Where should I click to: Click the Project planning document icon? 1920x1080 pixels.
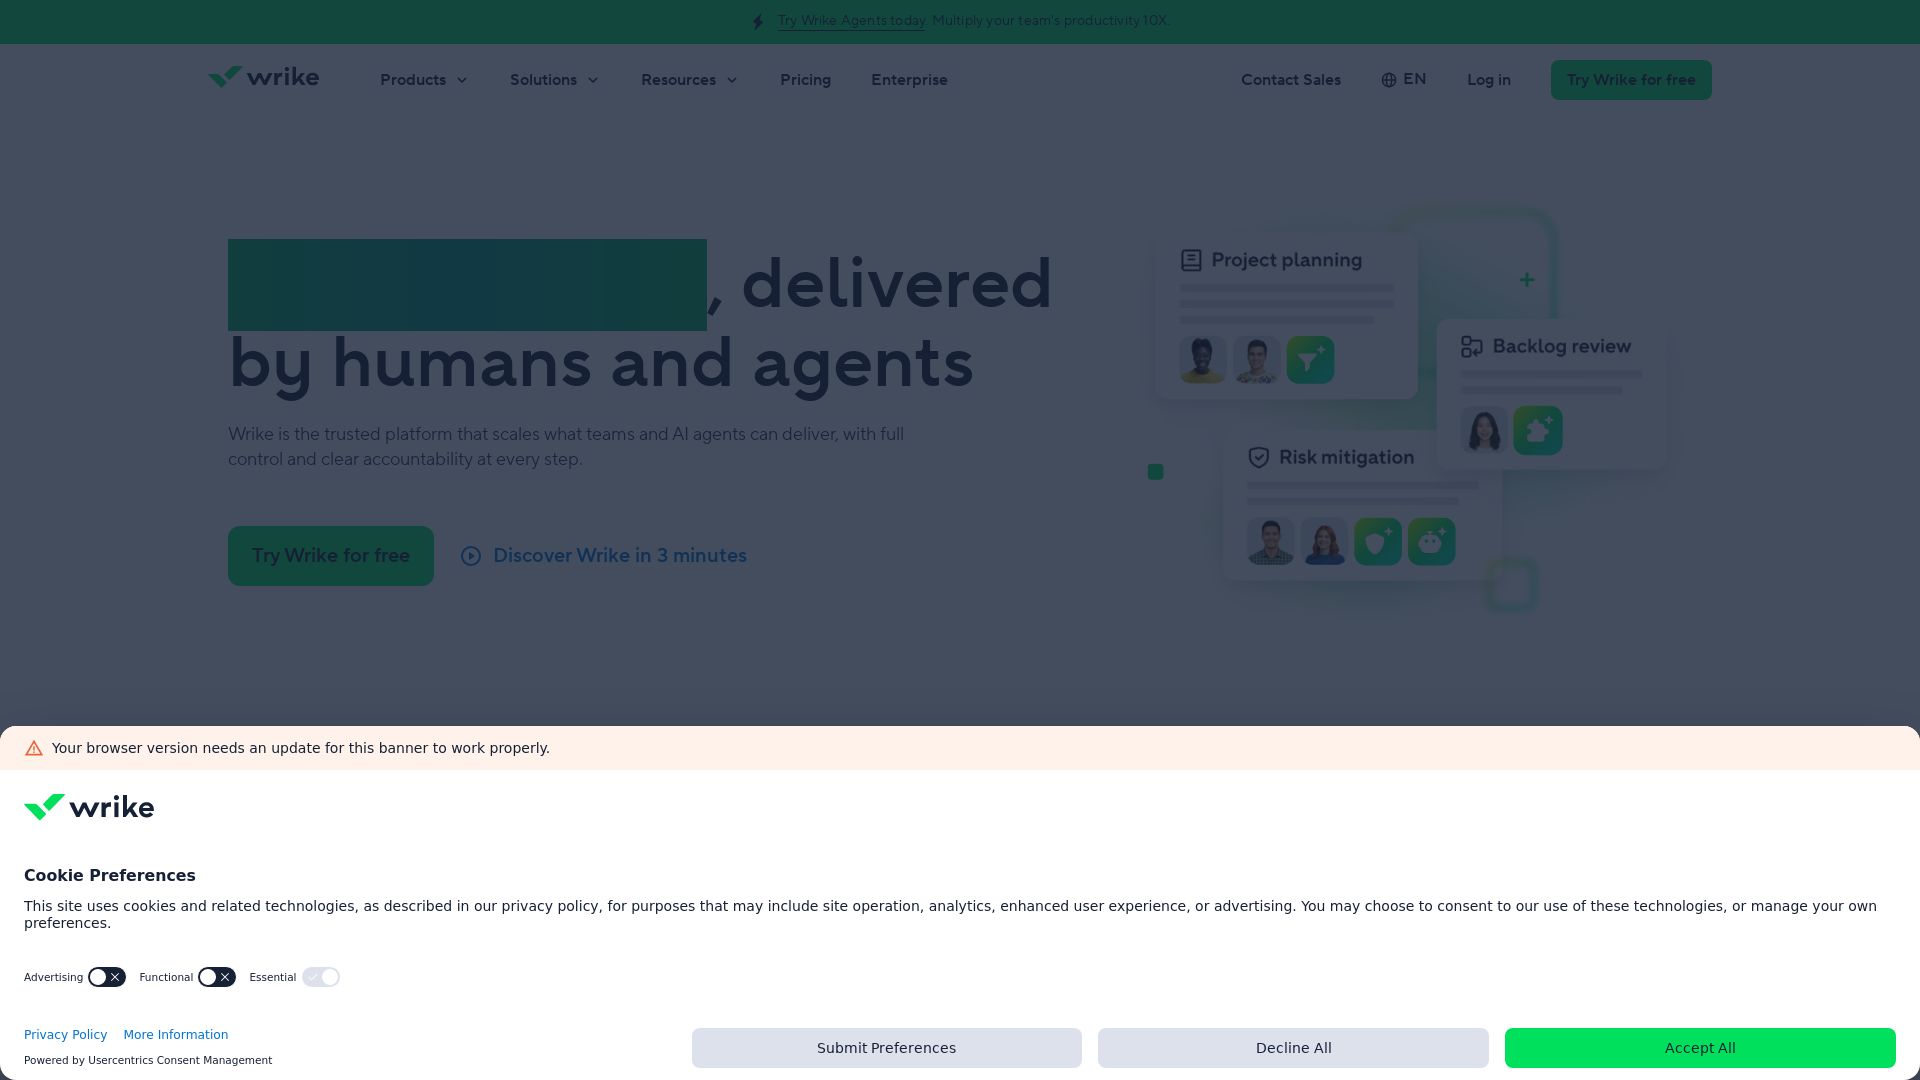1191,261
